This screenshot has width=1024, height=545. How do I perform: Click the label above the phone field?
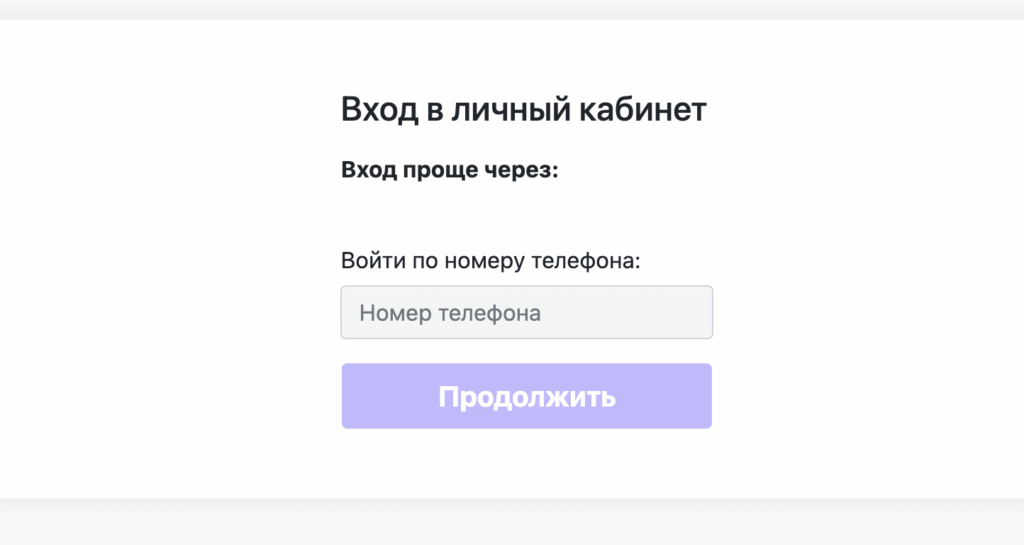490,261
